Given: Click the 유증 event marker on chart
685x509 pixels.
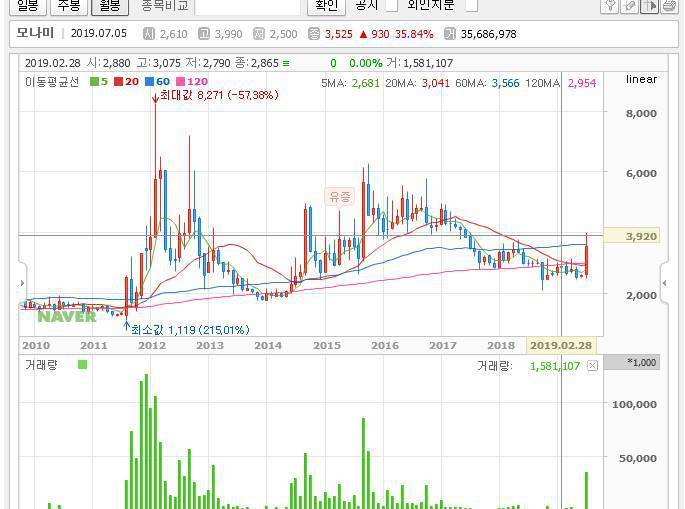Looking at the screenshot, I should (x=340, y=197).
